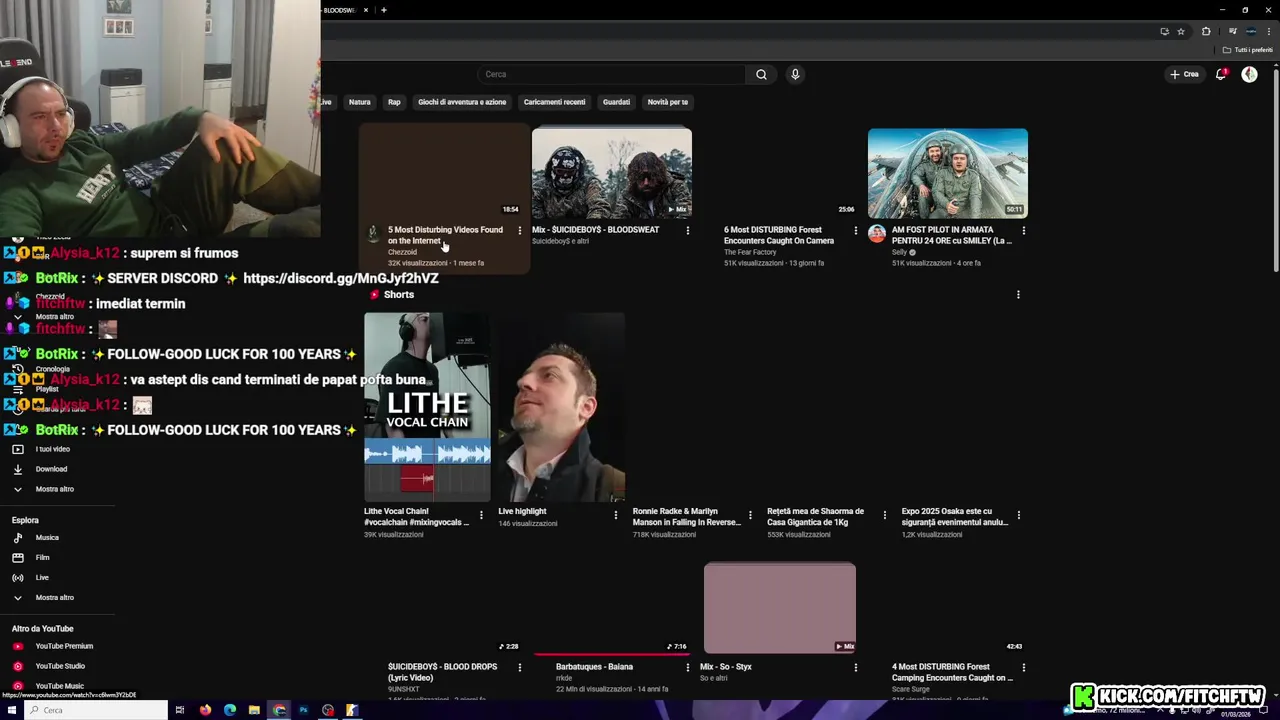
Task: Open options for 4 Most DISTURBING Forest Camping
Action: click(1023, 667)
